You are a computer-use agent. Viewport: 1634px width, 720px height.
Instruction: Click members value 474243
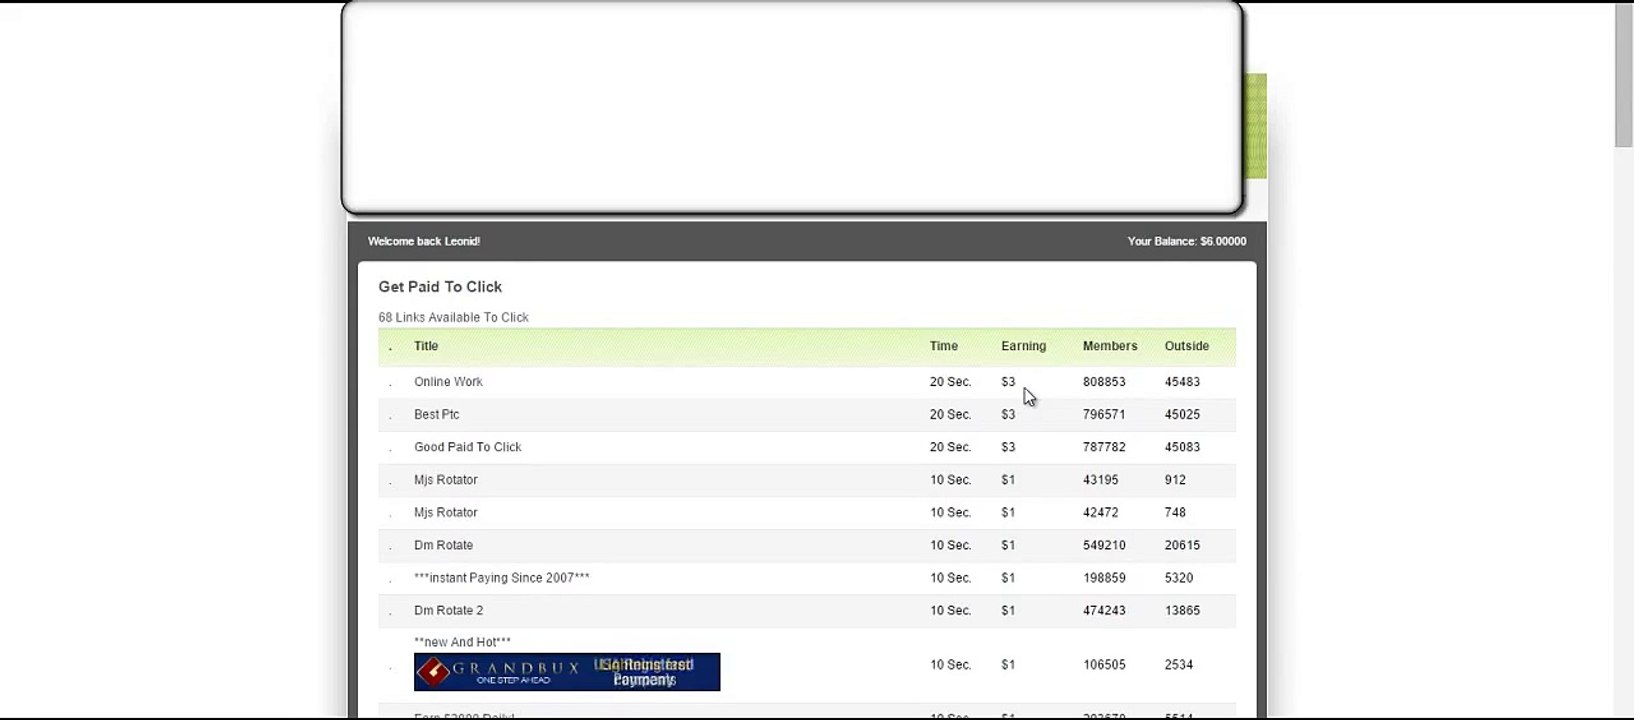pyautogui.click(x=1104, y=610)
